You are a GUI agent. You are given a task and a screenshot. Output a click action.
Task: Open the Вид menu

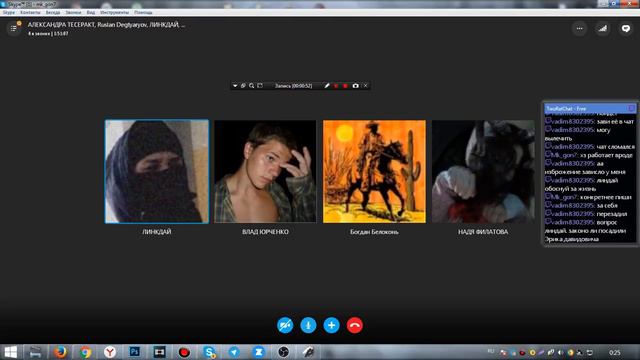pyautogui.click(x=91, y=13)
